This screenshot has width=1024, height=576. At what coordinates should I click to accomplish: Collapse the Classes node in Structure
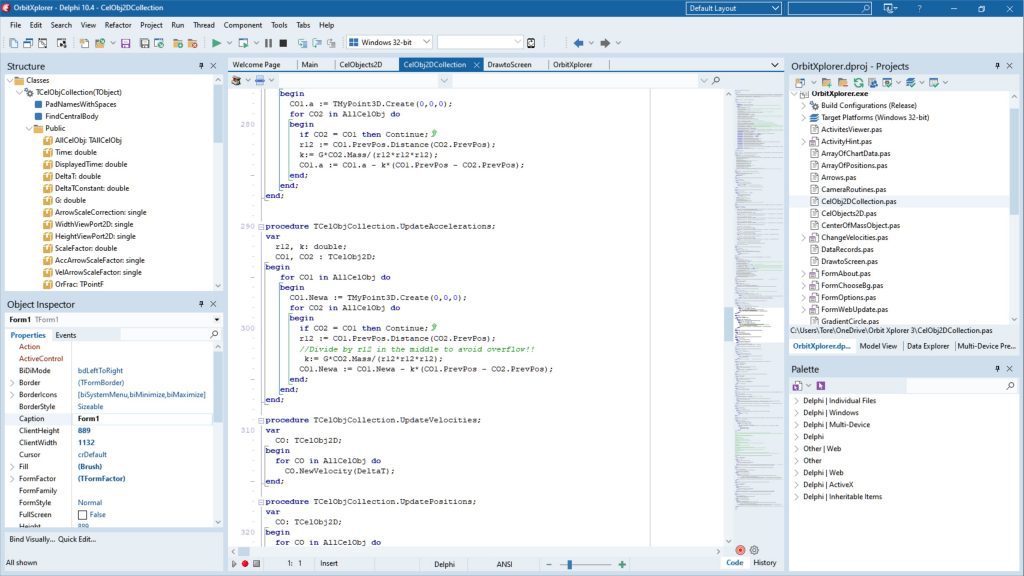pos(10,80)
